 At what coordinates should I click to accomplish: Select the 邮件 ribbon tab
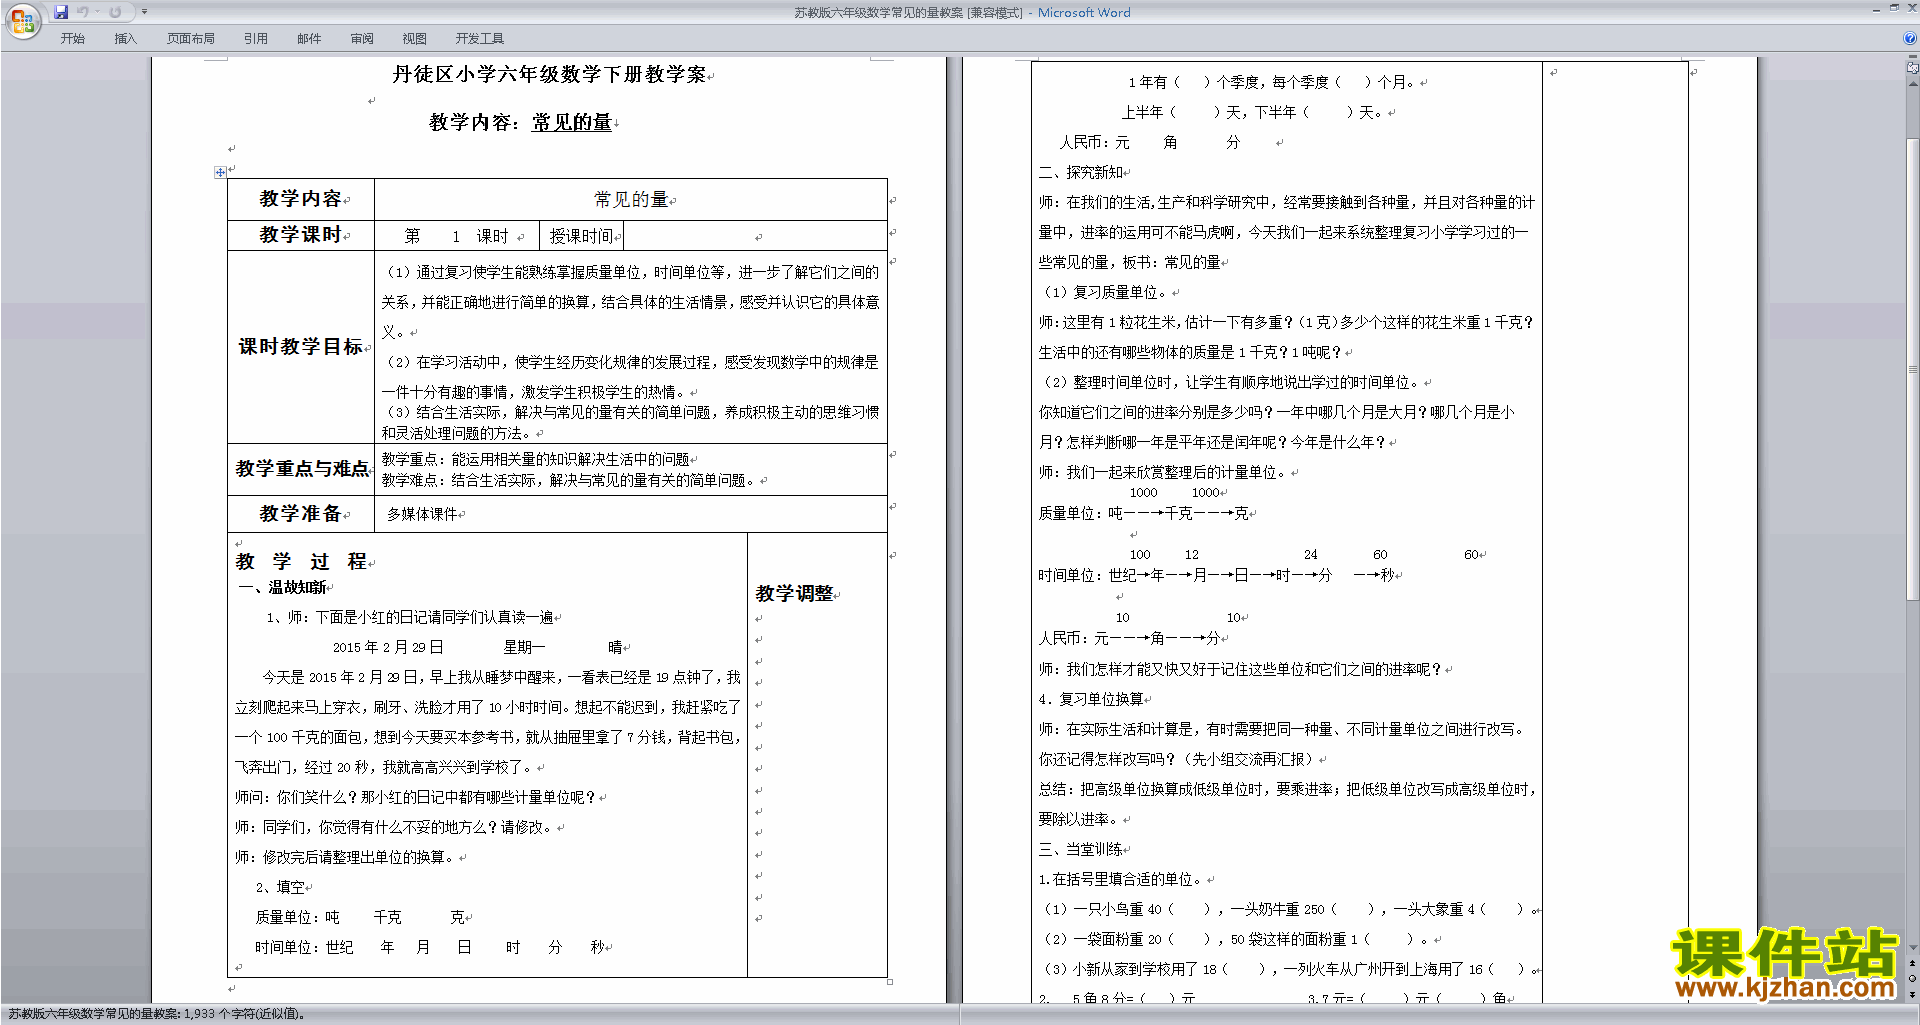point(309,38)
